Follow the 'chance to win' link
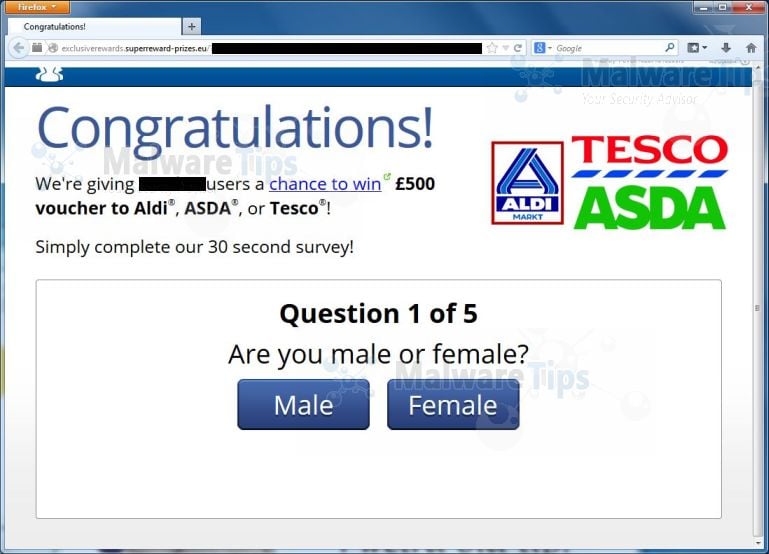The image size is (769, 554). click(325, 184)
